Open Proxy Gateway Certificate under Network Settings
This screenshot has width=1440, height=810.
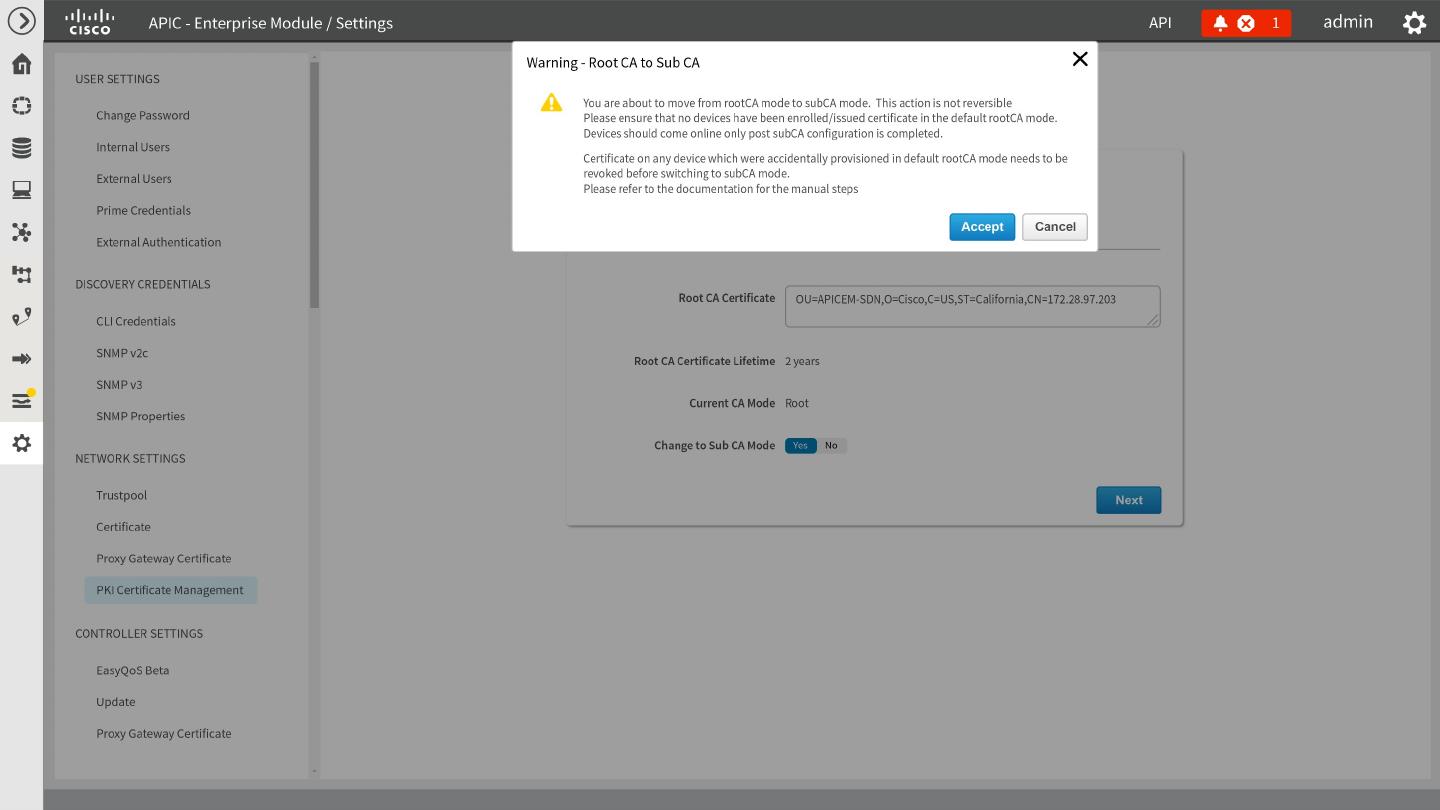coord(164,559)
